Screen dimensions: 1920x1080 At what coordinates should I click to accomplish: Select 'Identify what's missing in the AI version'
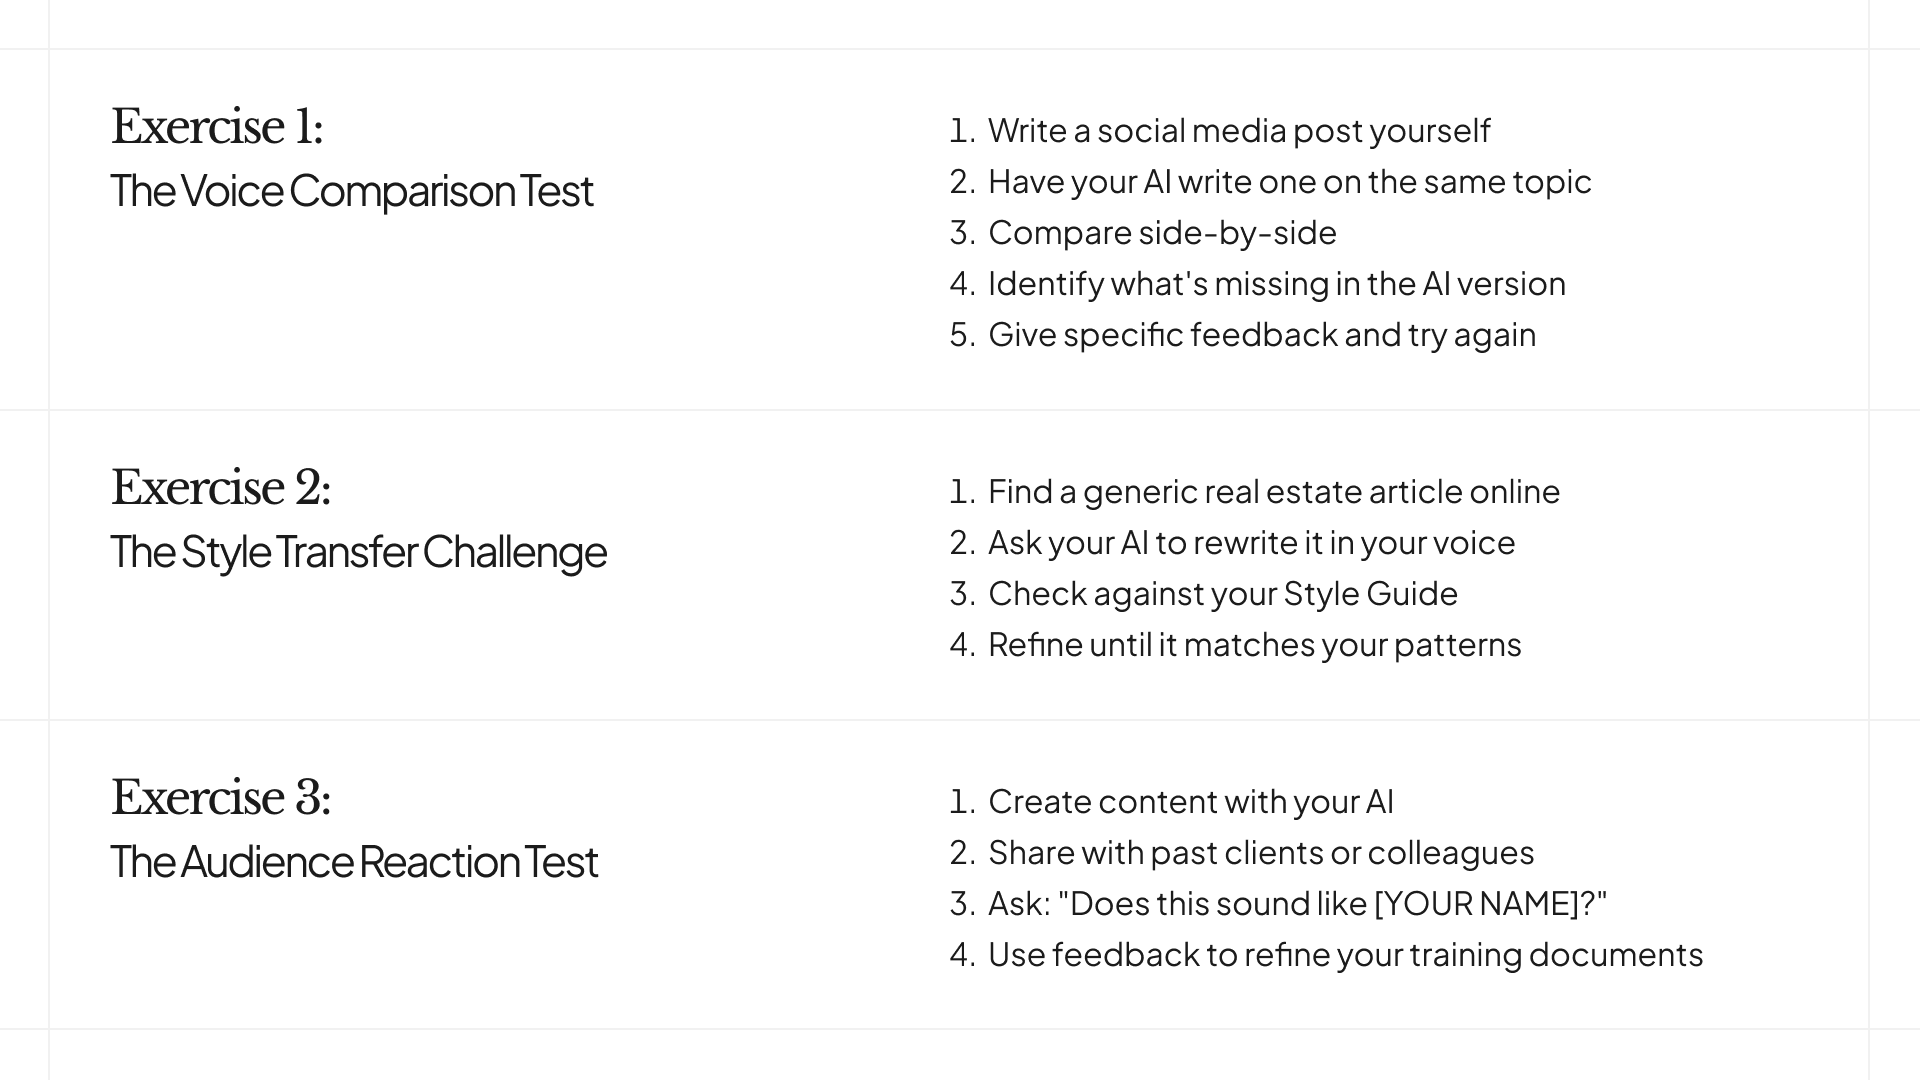(1276, 284)
